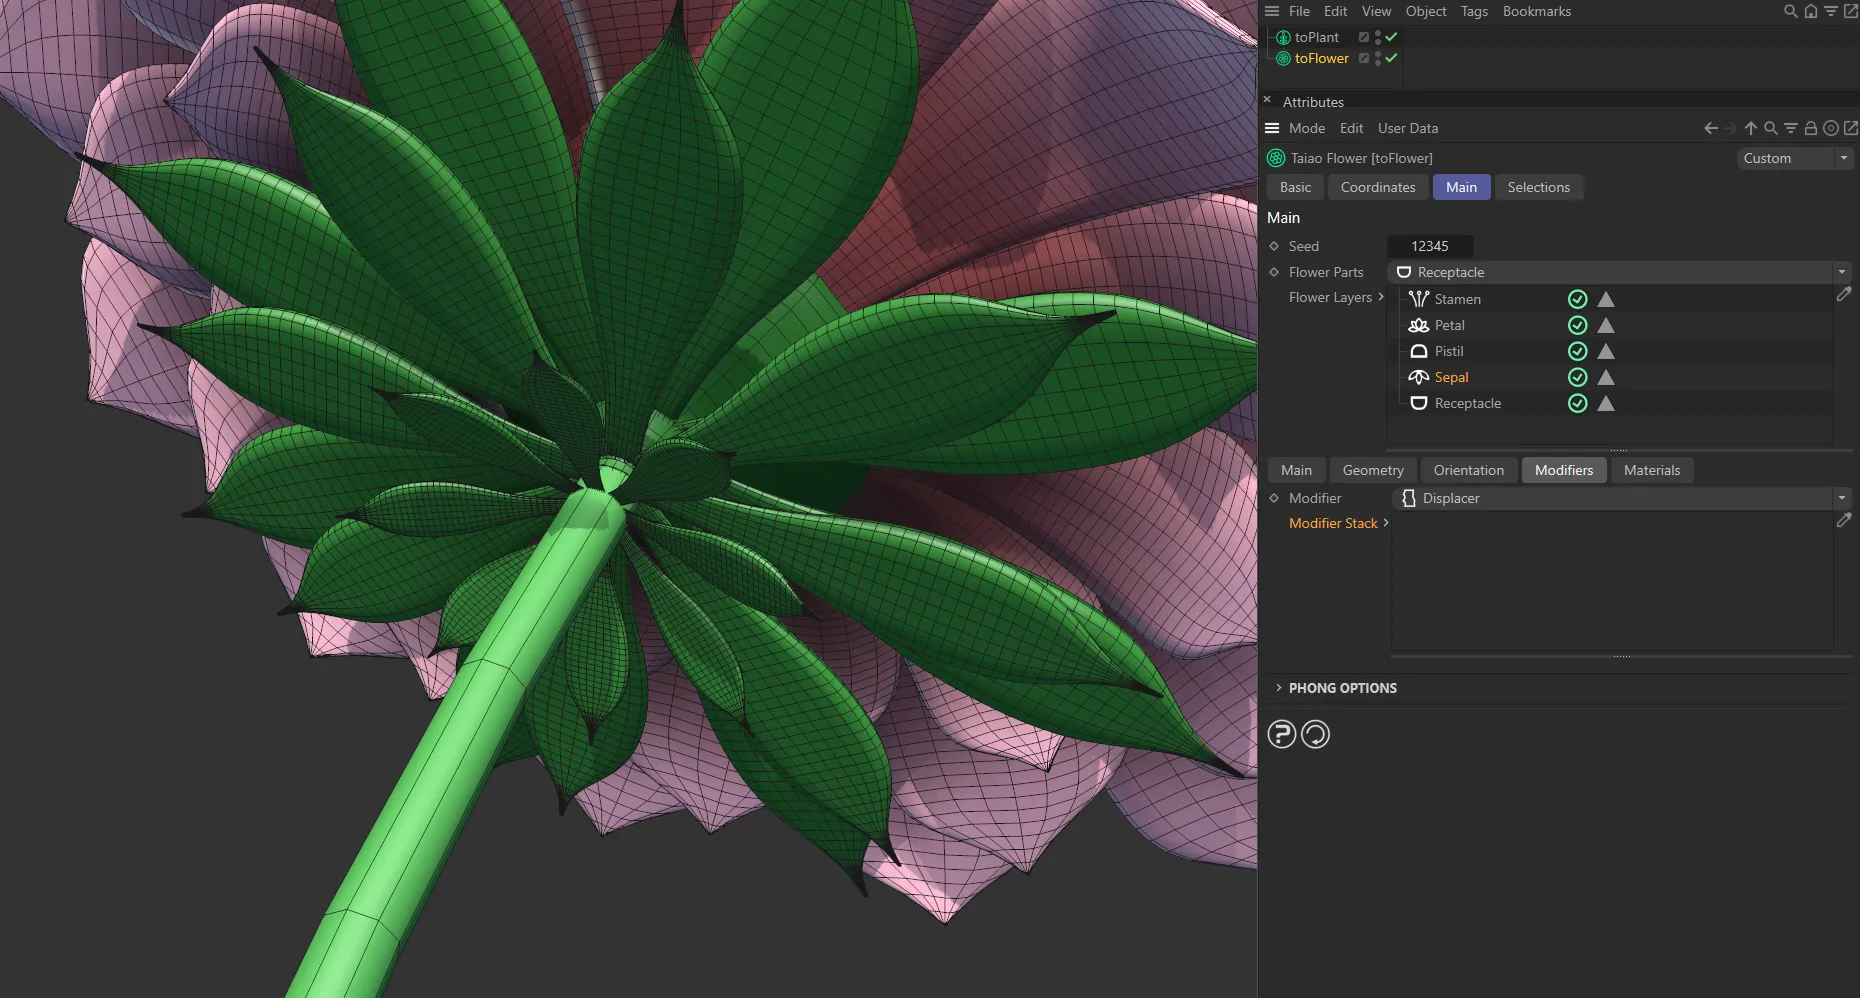Click the Sepal leaf icon
The height and width of the screenshot is (998, 1860).
(1418, 377)
